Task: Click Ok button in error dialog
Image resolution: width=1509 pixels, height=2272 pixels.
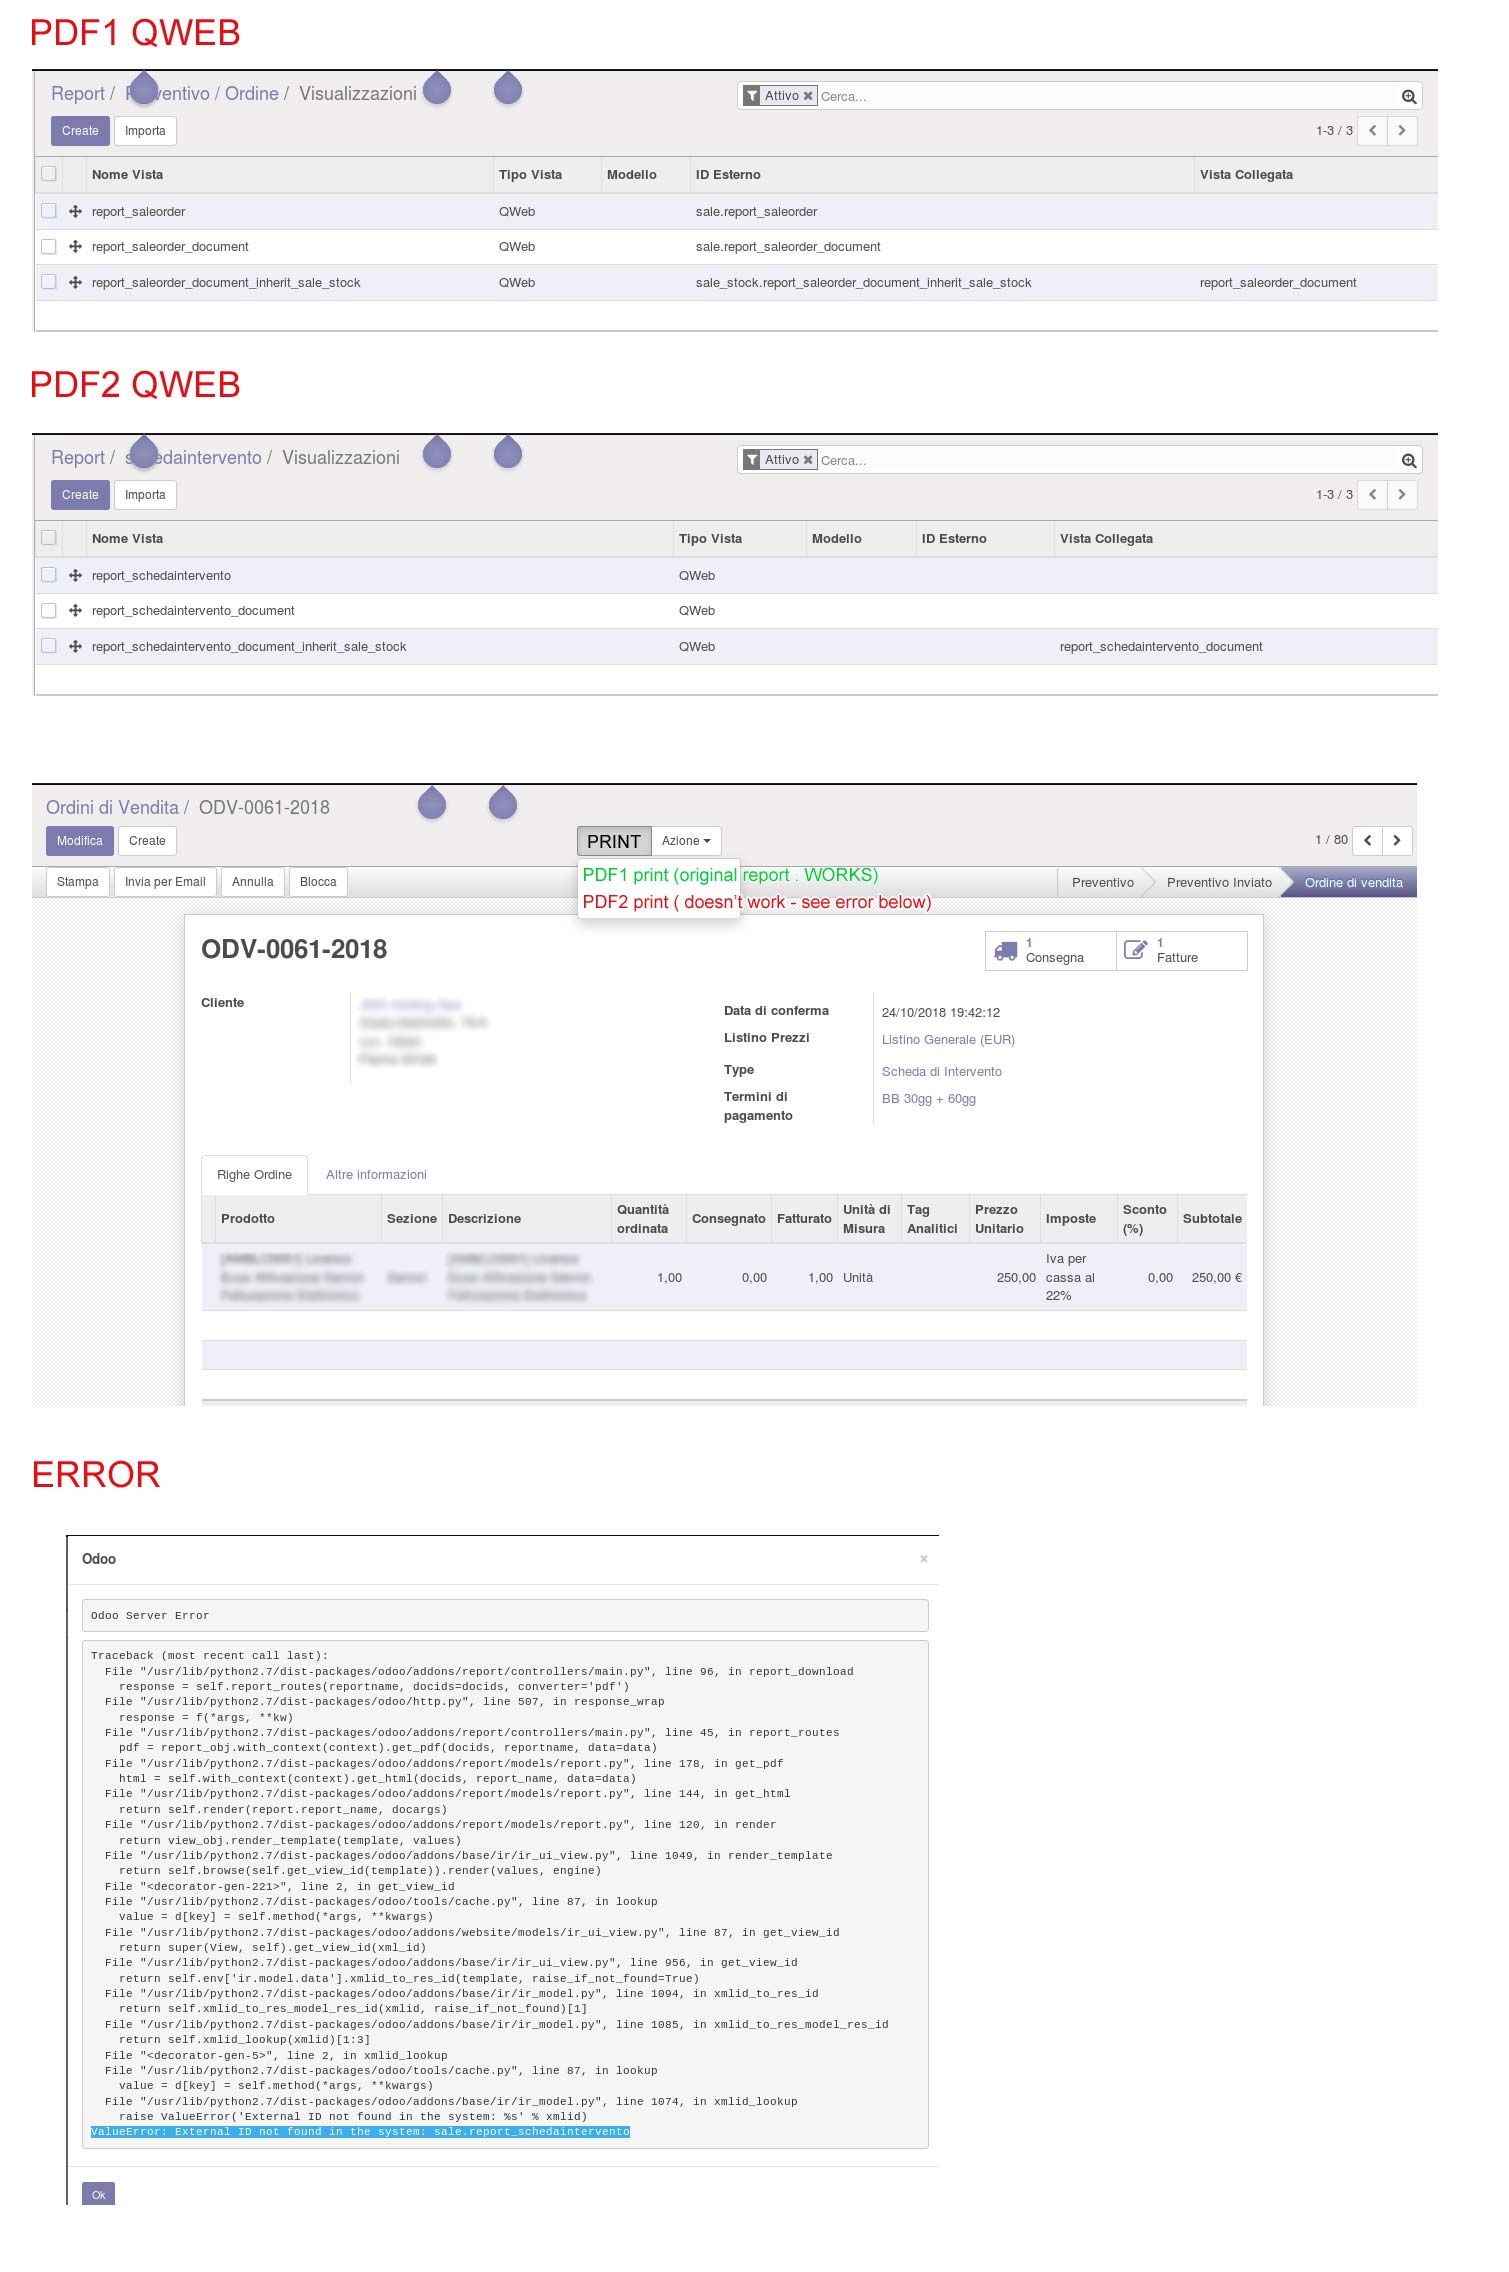Action: click(x=98, y=2195)
